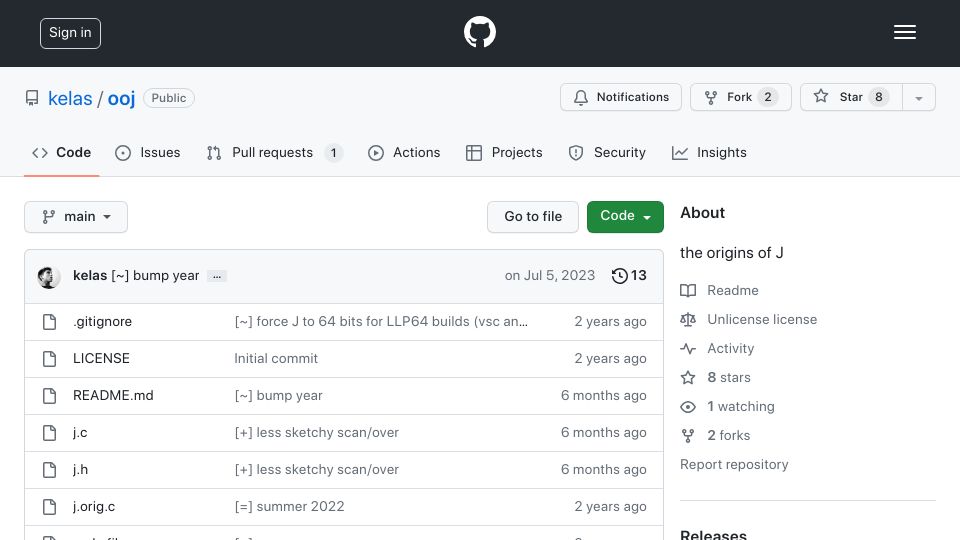This screenshot has height=540, width=960.
Task: Click the book icon beside Readme
Action: pyautogui.click(x=688, y=291)
